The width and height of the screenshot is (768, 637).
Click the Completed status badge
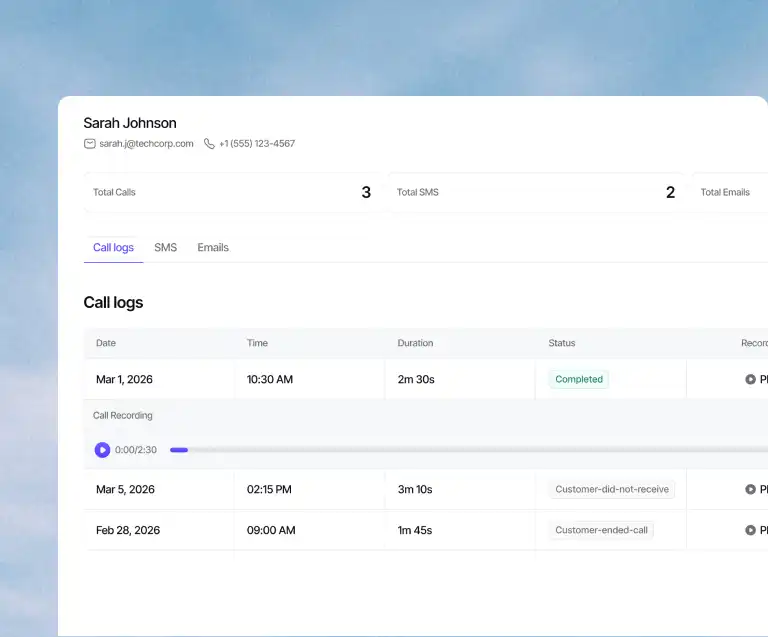579,379
